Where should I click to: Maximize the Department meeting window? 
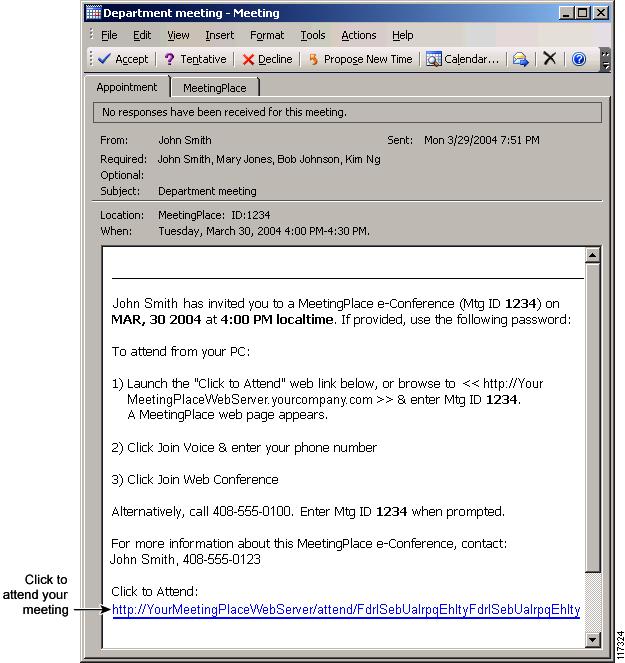click(583, 13)
